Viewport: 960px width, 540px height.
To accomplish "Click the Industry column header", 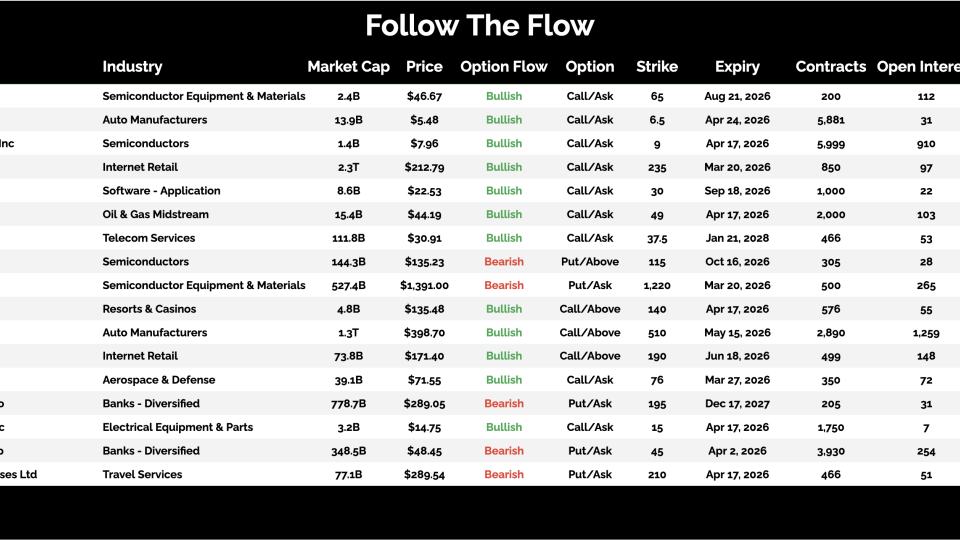I will 132,67.
